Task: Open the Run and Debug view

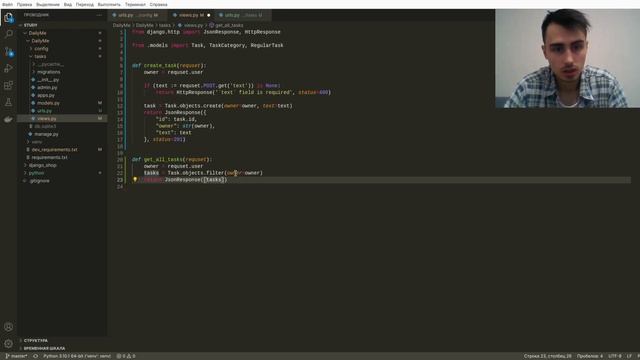Action: 8,69
